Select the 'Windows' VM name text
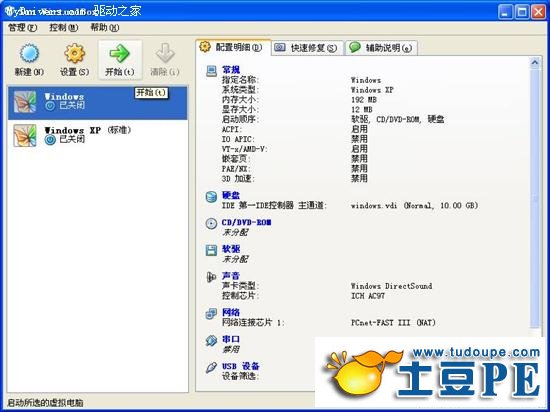Viewport: 550px width, 412px height. pyautogui.click(x=64, y=96)
